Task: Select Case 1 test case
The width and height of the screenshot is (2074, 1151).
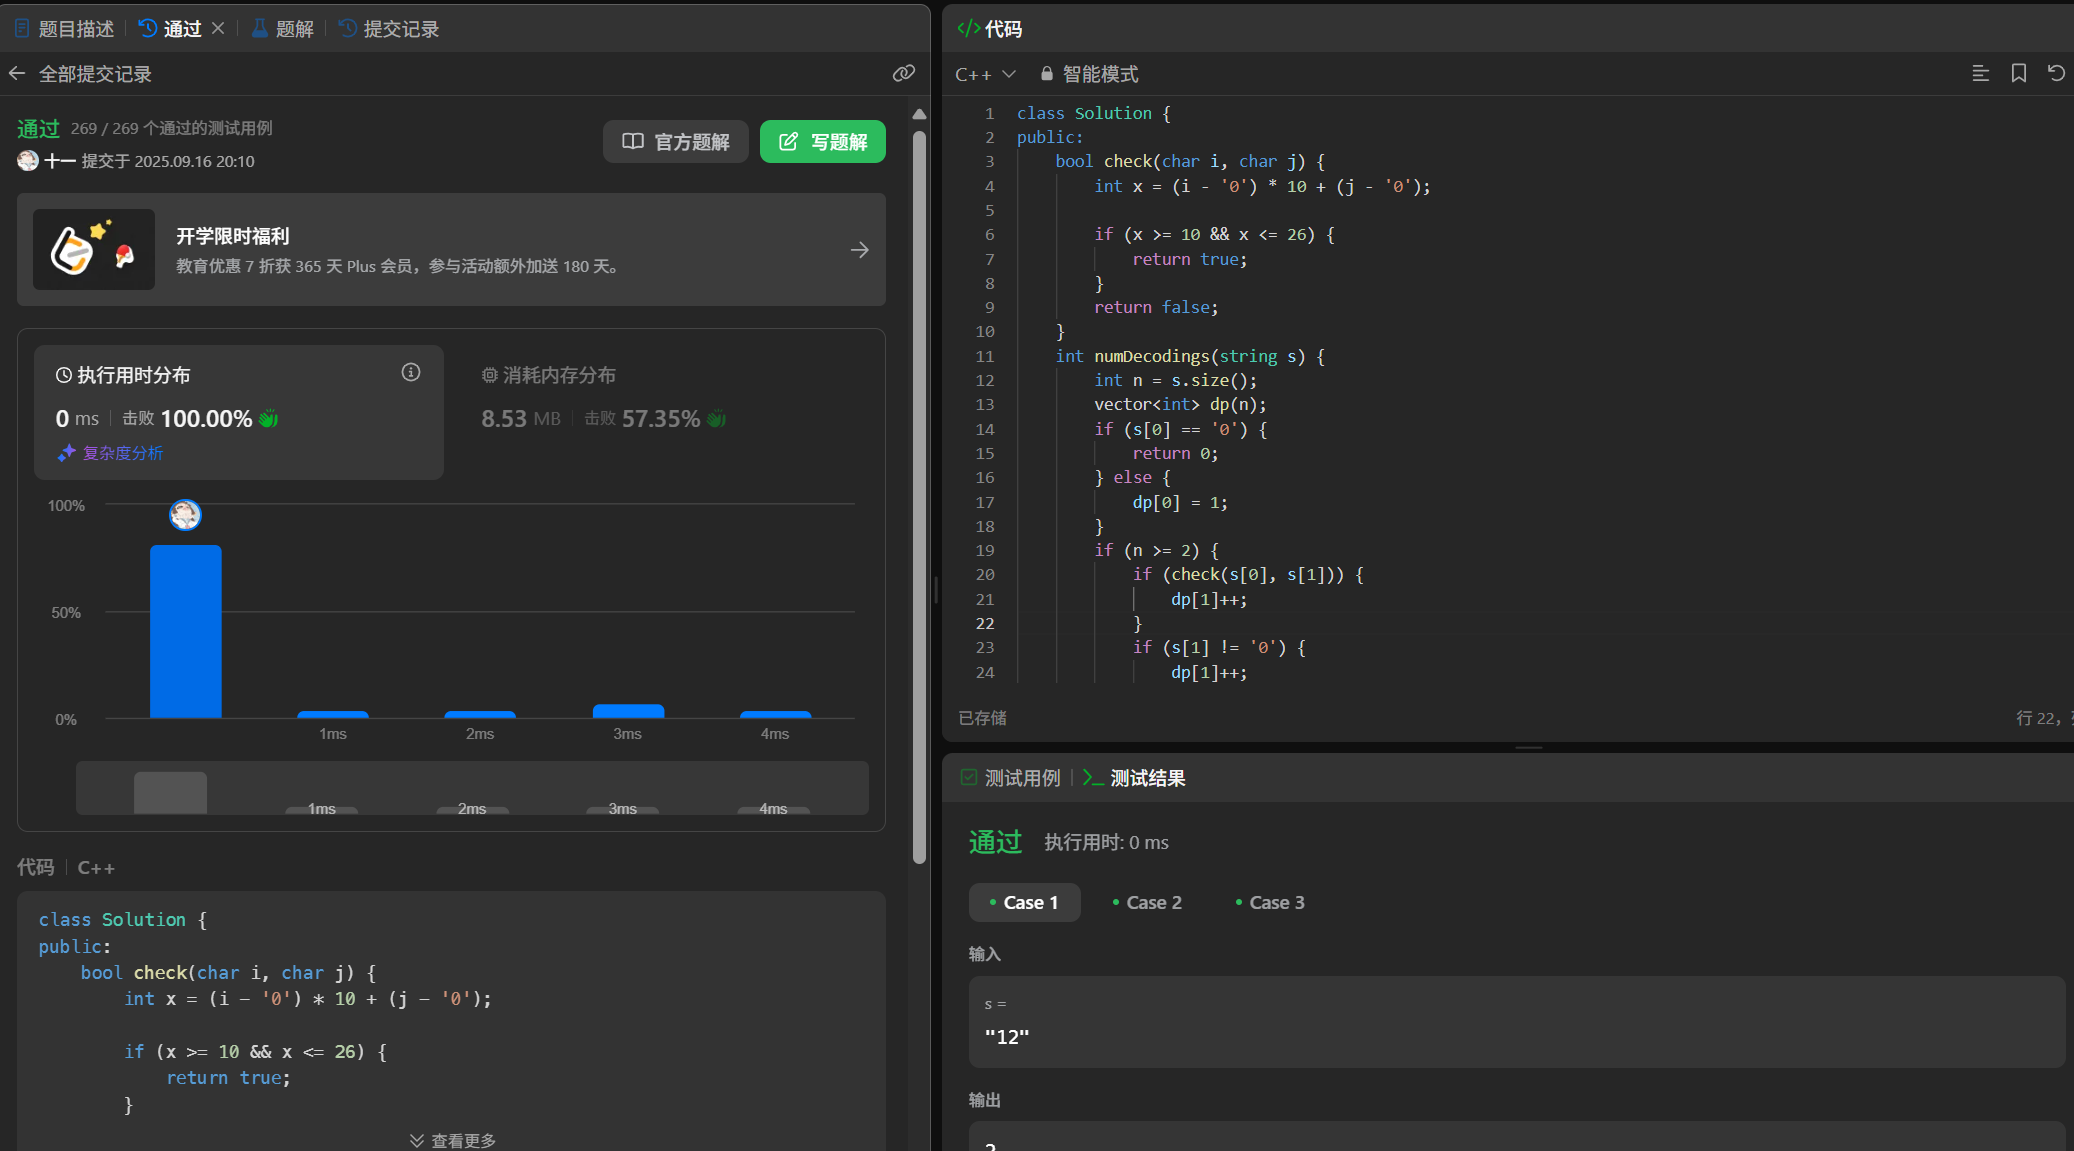Action: coord(1024,902)
